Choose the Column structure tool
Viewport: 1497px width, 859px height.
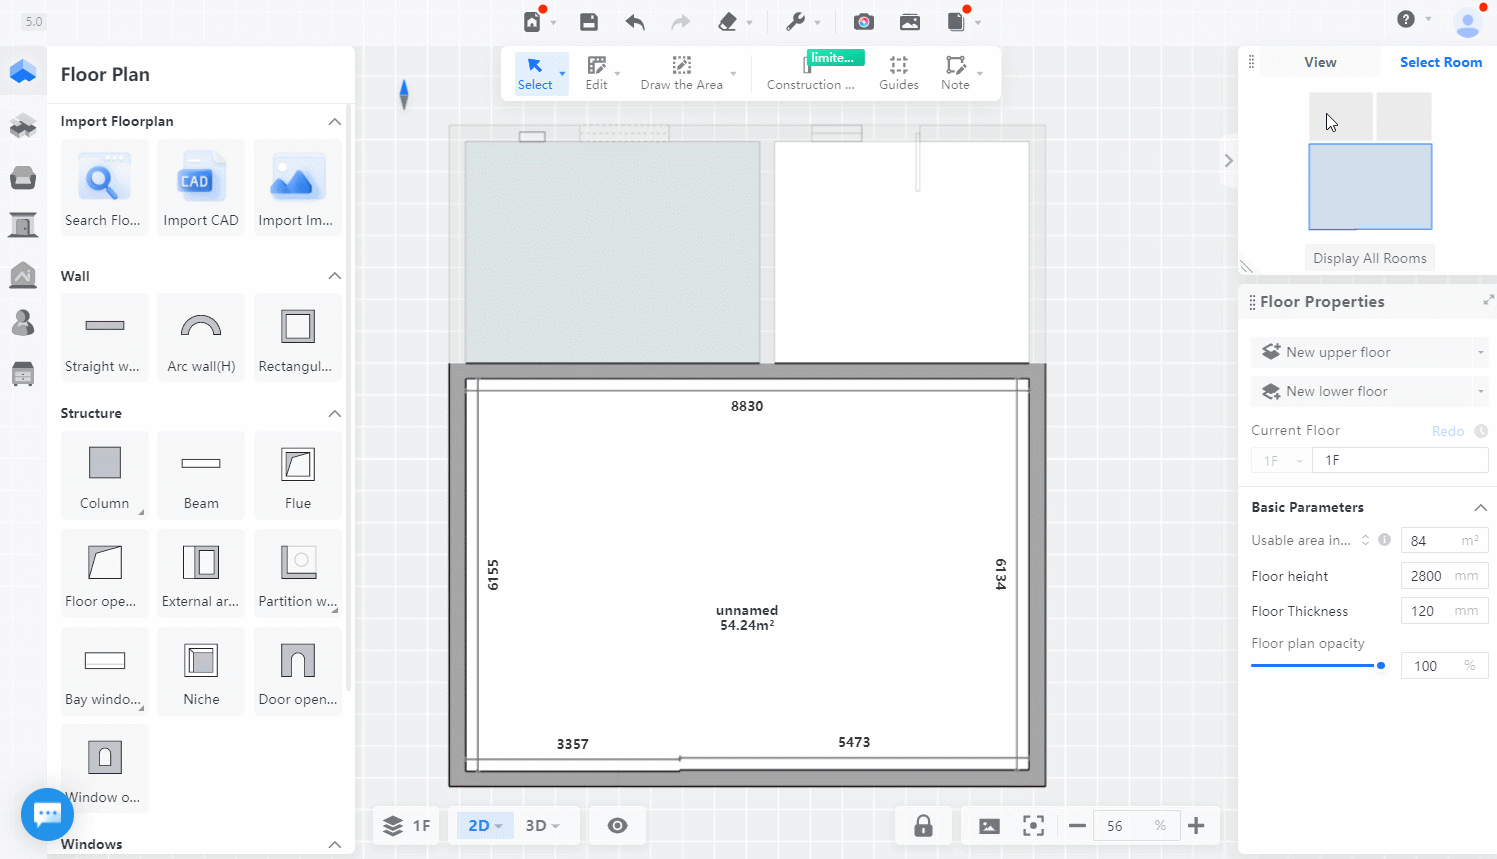click(x=104, y=474)
